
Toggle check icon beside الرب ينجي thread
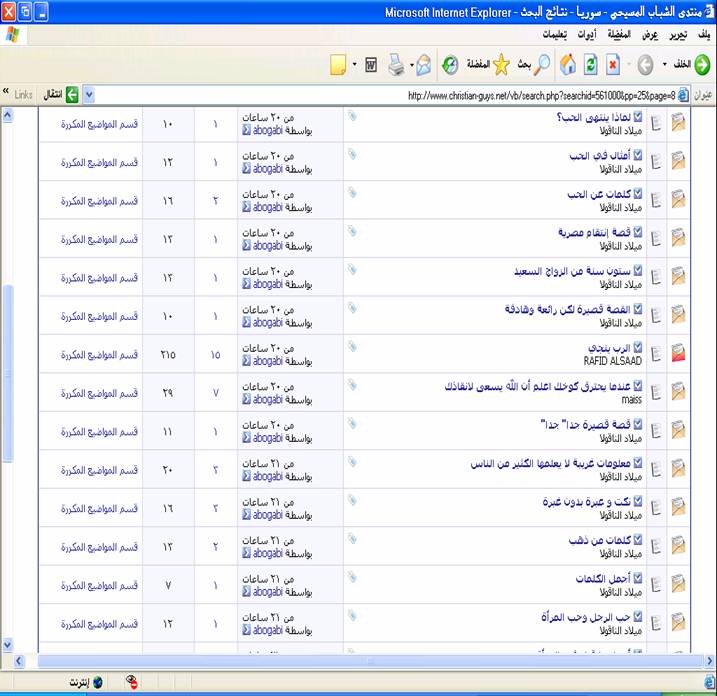point(638,347)
